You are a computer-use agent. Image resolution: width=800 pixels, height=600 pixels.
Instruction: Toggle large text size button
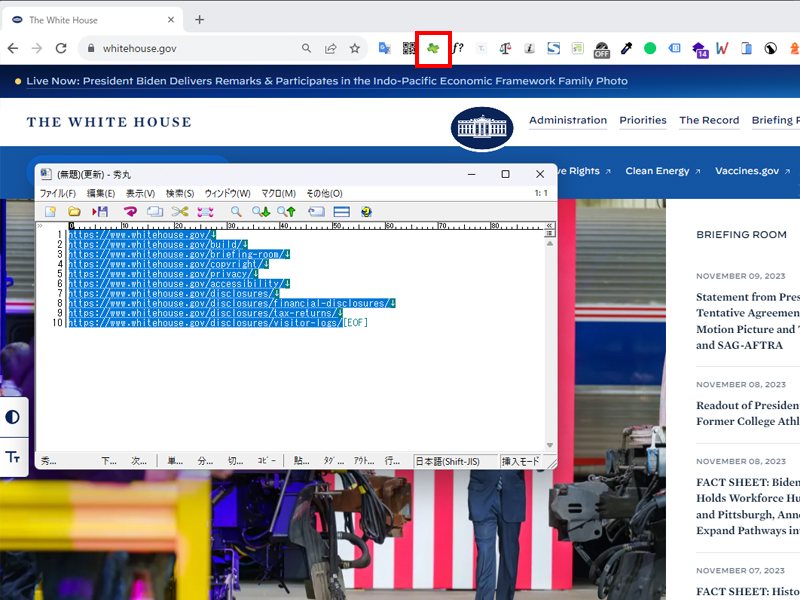pyautogui.click(x=13, y=457)
